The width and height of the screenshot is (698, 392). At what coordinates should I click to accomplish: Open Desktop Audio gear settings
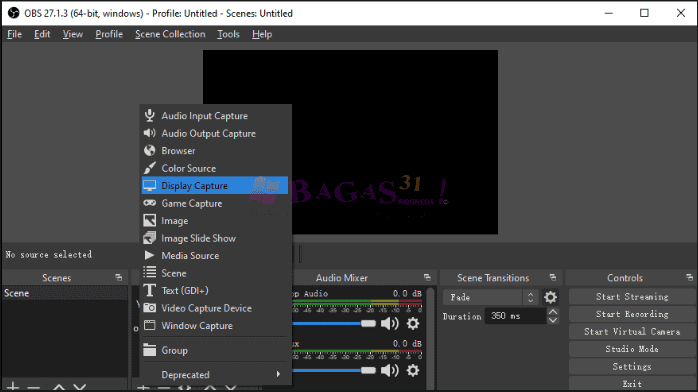[x=413, y=323]
